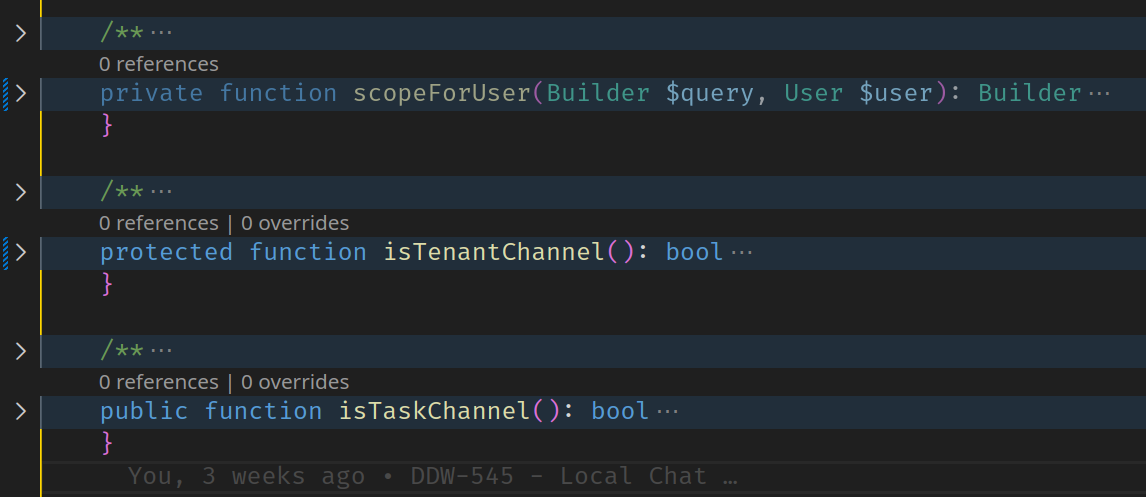
Task: Open "0 references" lens above isTaskChannel
Action: [158, 382]
